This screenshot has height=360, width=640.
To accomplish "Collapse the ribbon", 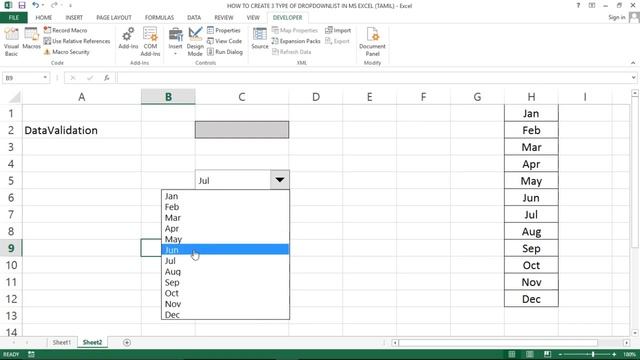I will (633, 63).
